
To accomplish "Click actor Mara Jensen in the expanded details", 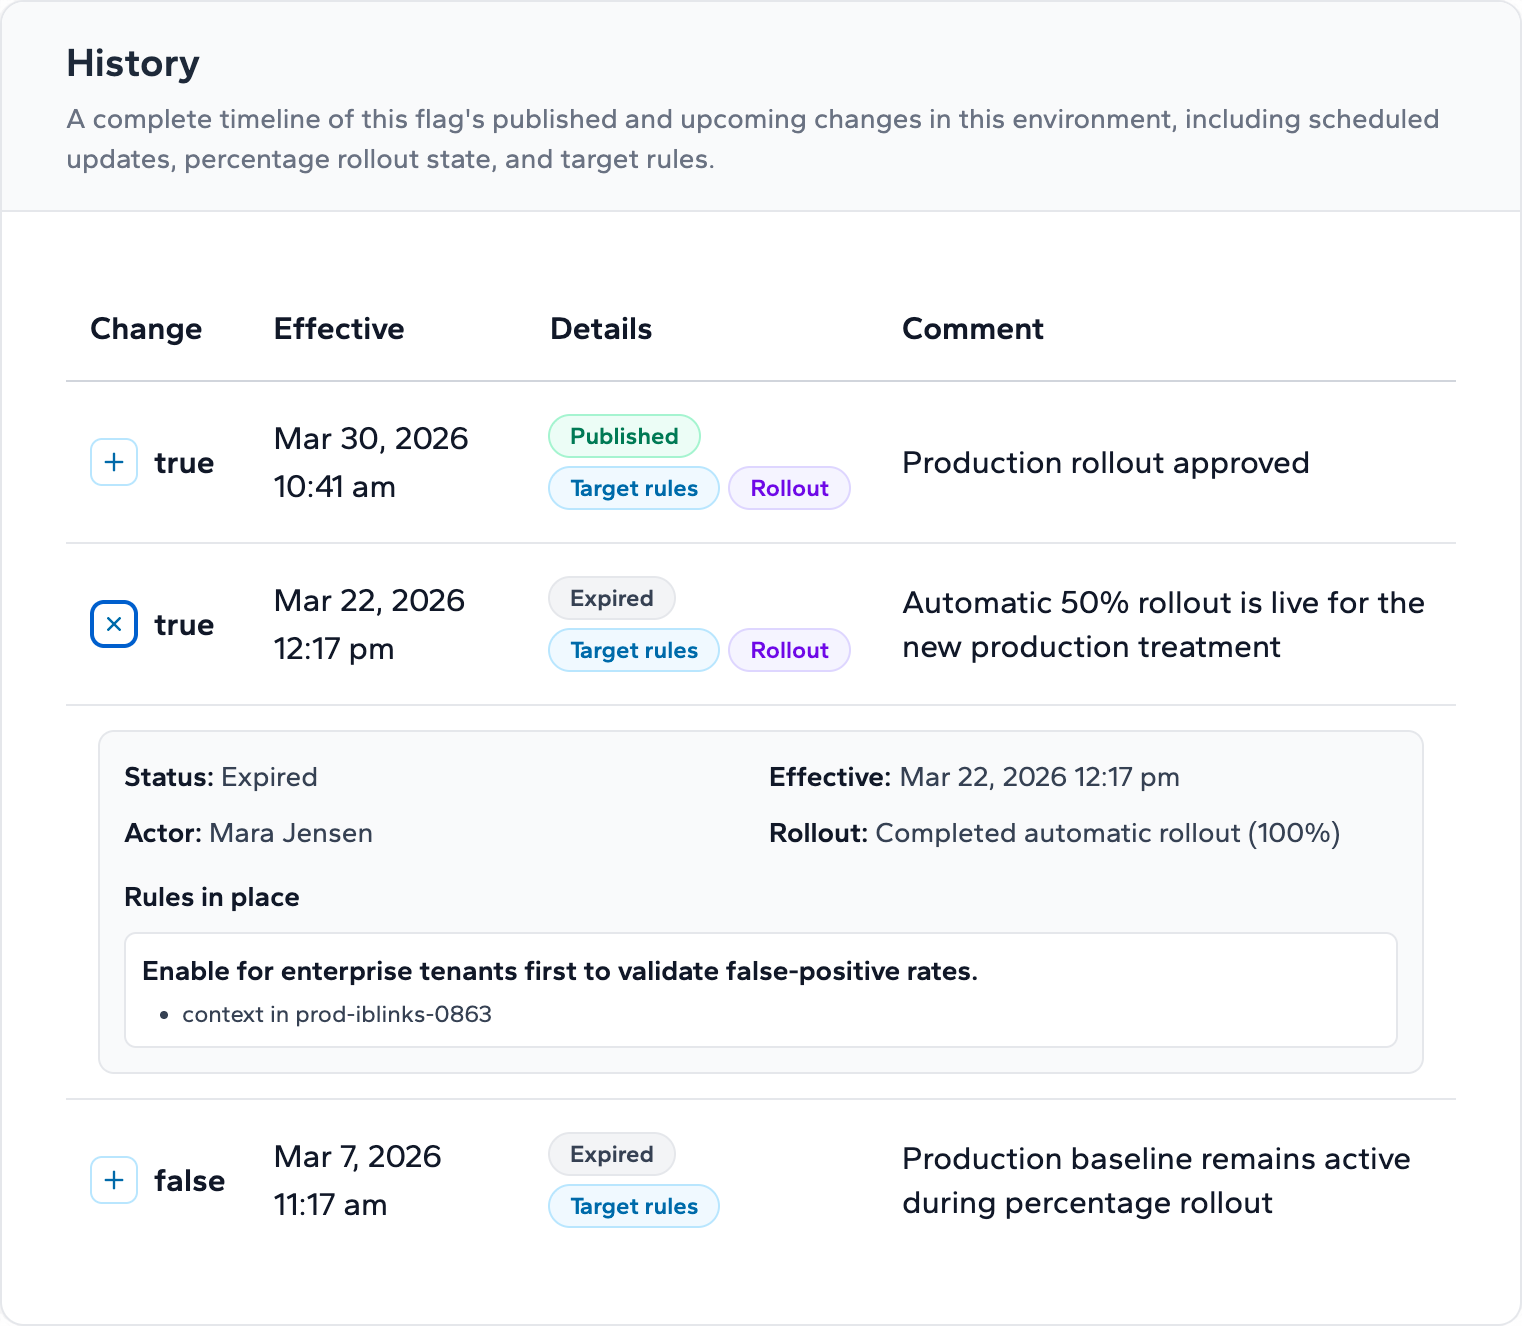I will click(x=290, y=832).
